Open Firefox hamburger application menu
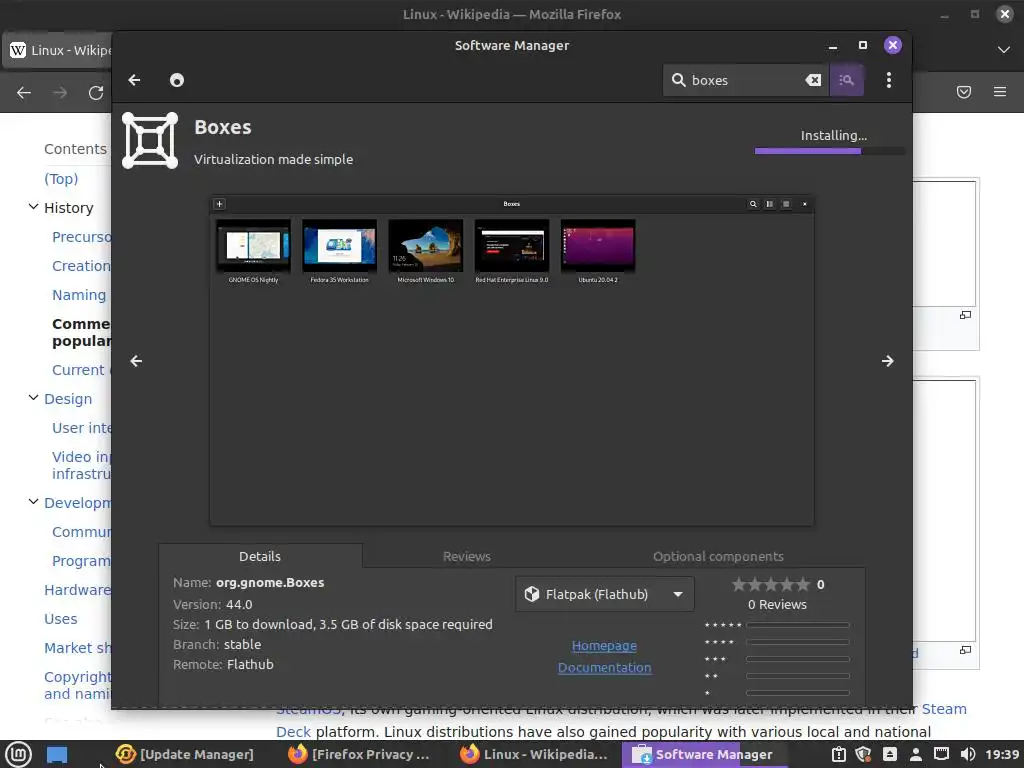 1000,91
